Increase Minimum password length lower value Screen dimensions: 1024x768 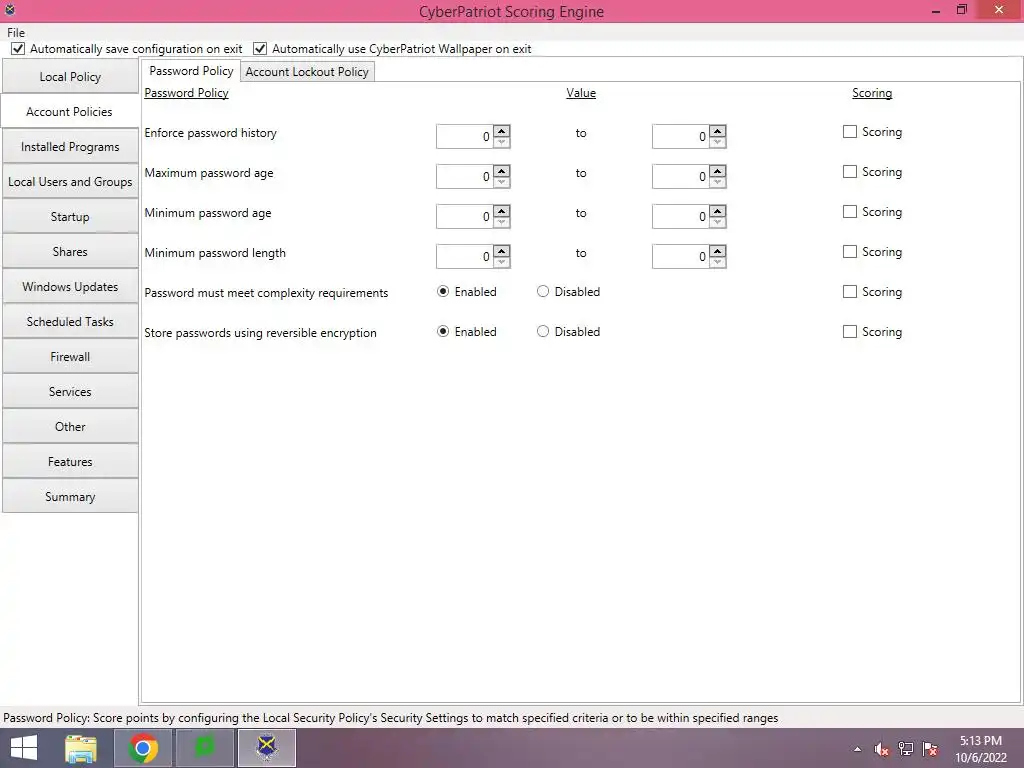502,250
